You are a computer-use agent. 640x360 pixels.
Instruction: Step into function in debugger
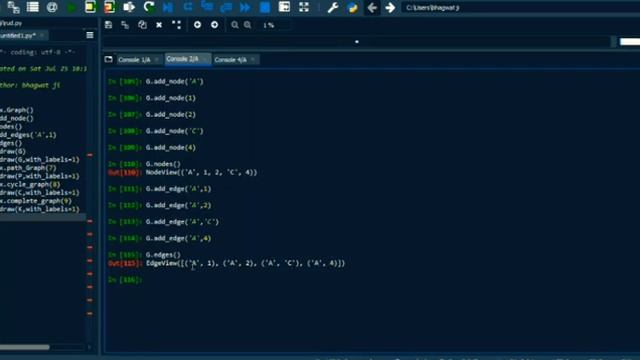click(207, 7)
